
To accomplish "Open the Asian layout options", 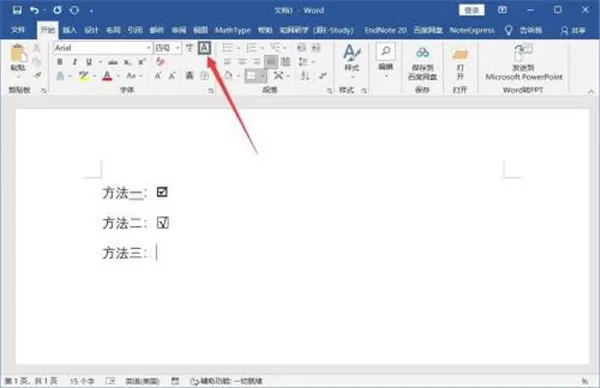I will coord(279,75).
